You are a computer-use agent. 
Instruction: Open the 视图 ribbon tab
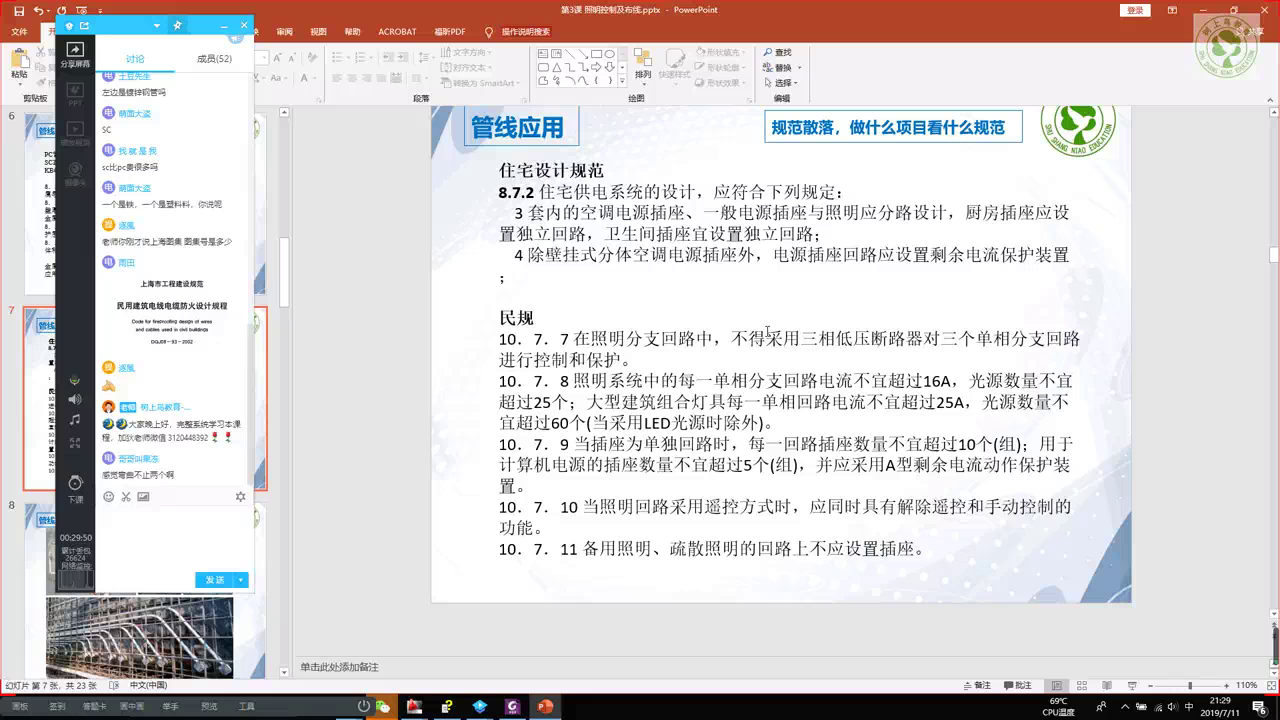pos(318,31)
